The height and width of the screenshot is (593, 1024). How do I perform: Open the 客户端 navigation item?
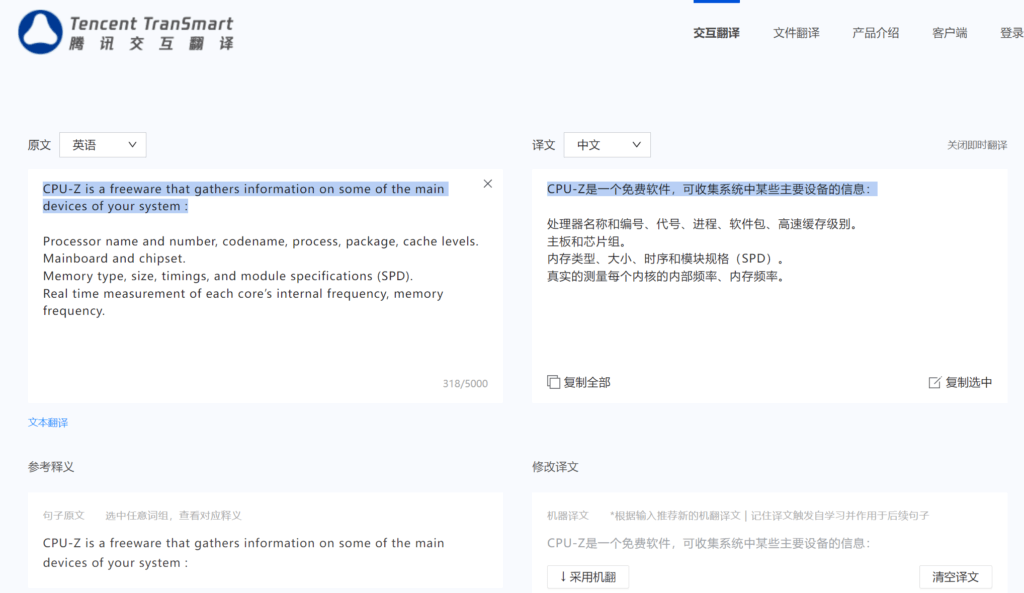pos(949,33)
